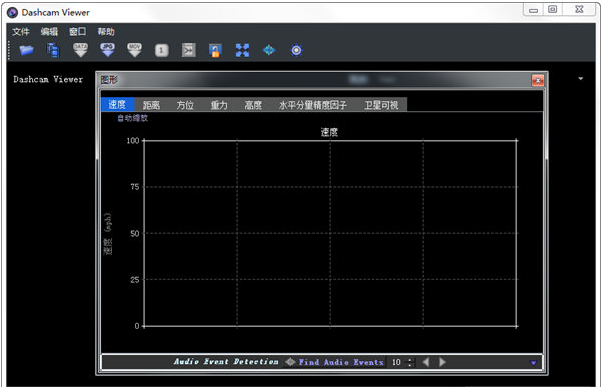601x387 pixels.
Task: Switch to the 卫星可视 tab
Action: tap(381, 105)
